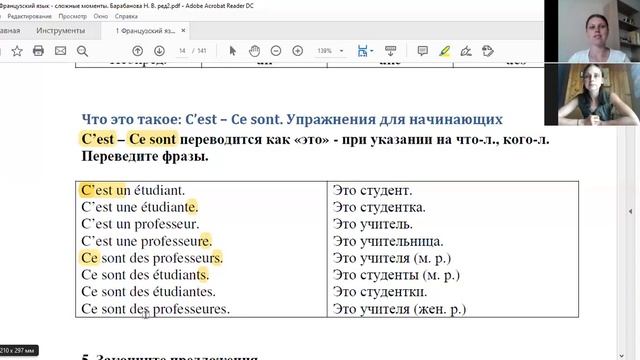The height and width of the screenshot is (360, 640).
Task: Click the text Ce sont des étudiantes.
Action: tap(149, 292)
